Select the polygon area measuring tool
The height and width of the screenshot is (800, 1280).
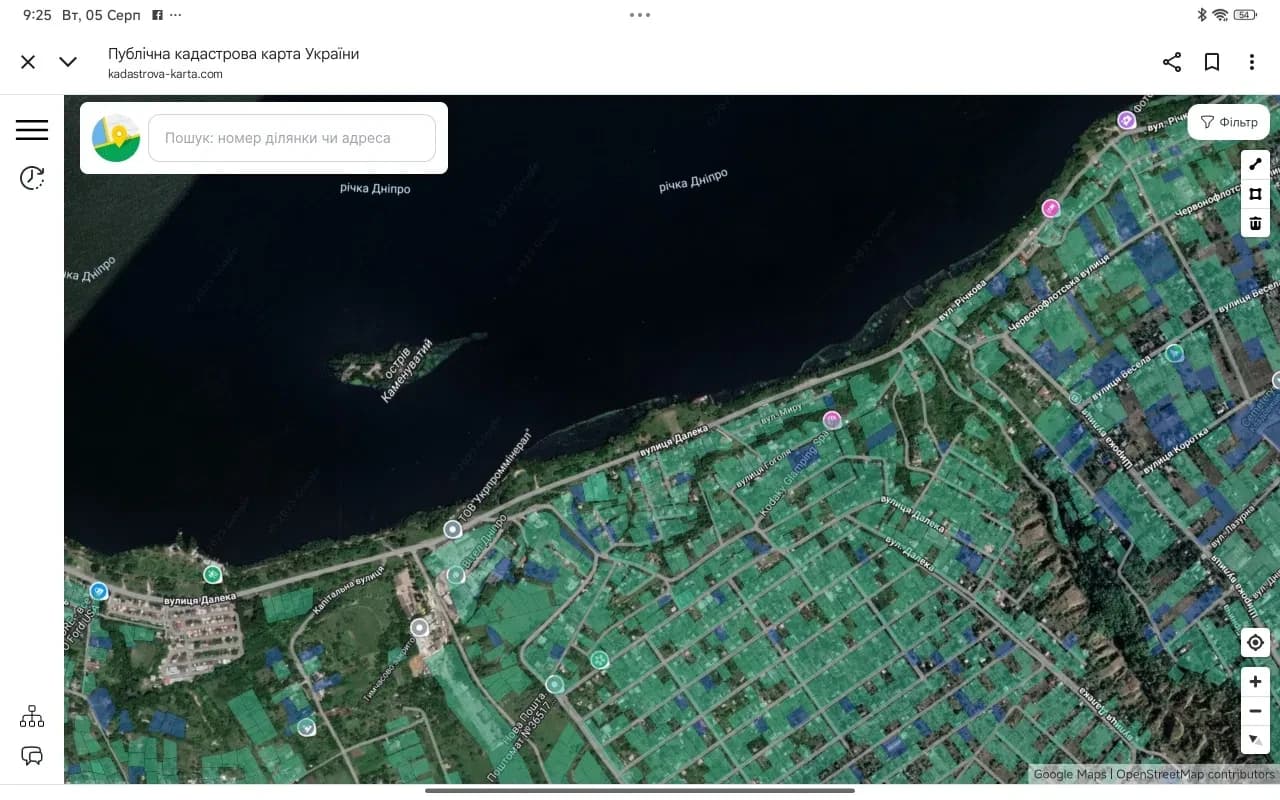(1255, 194)
